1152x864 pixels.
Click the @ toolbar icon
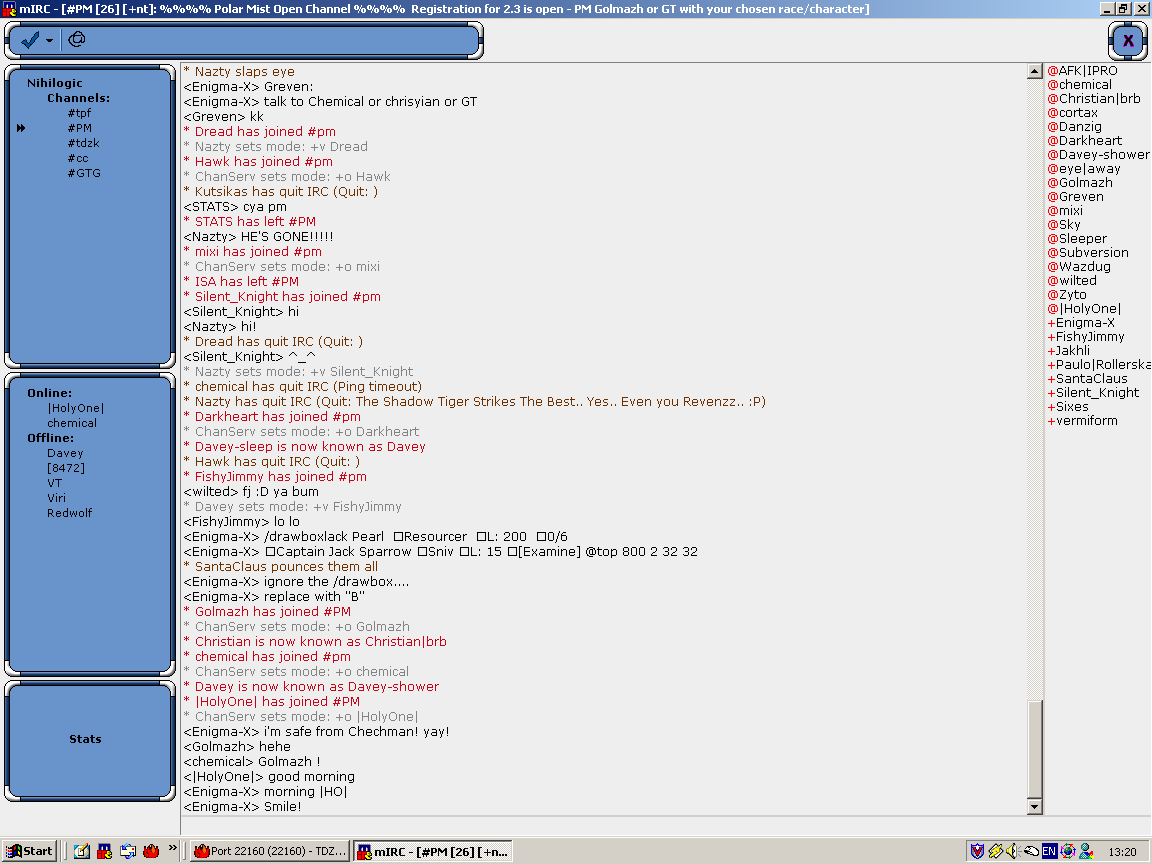(x=76, y=39)
